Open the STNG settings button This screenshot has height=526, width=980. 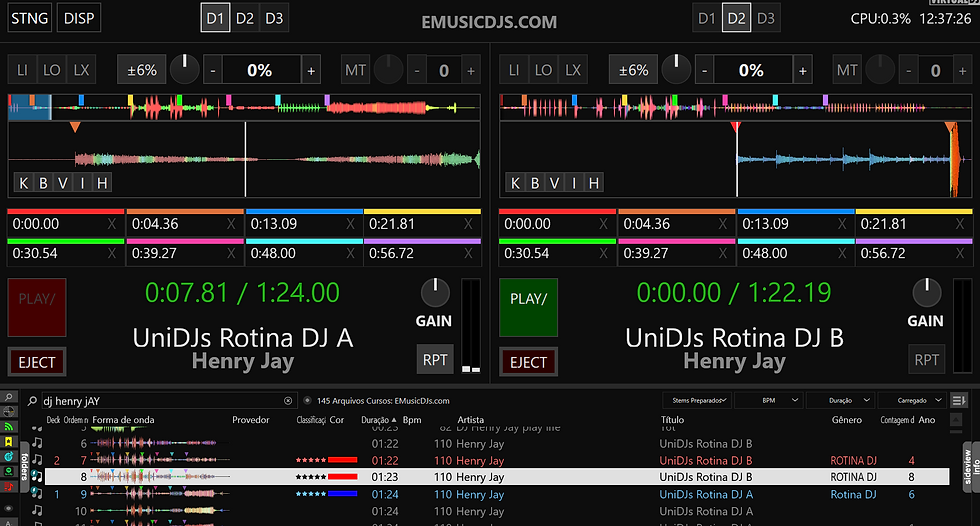click(29, 18)
